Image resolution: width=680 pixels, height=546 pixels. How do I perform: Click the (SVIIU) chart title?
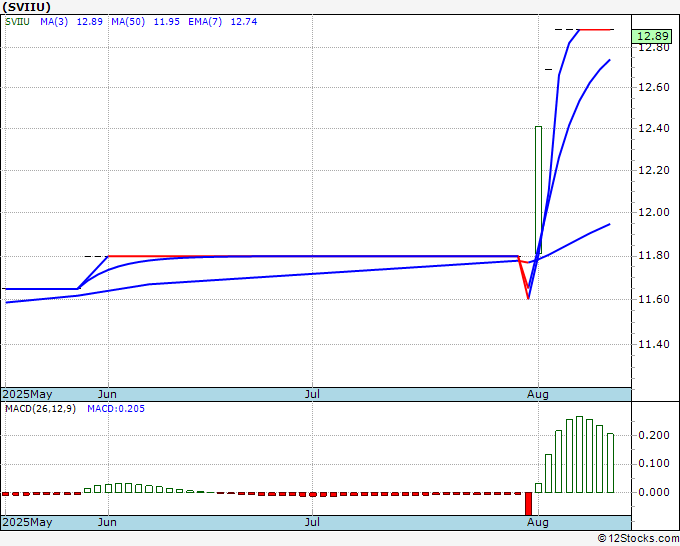26,7
